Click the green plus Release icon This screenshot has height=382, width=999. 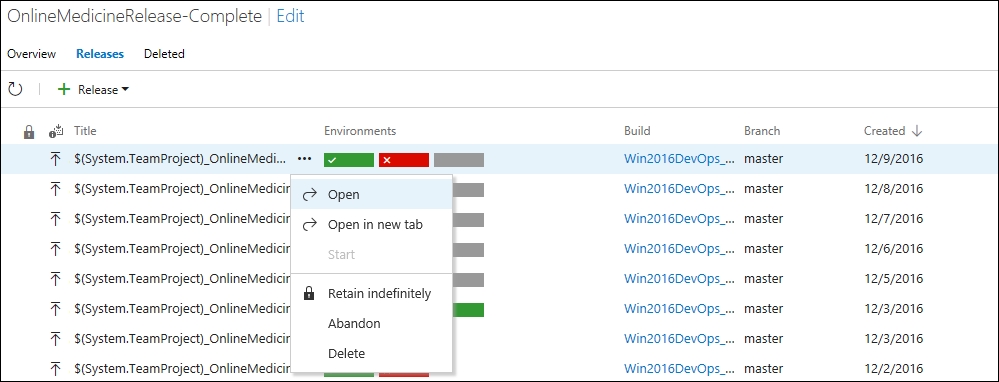click(64, 90)
